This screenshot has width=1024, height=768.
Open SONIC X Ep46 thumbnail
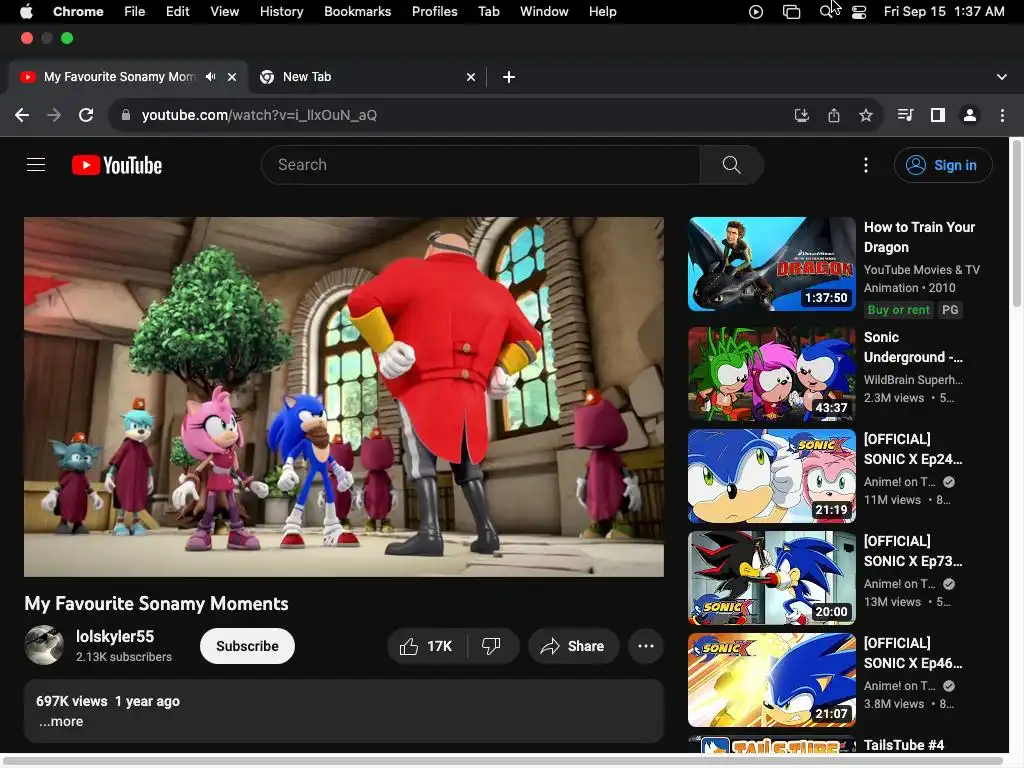[772, 680]
